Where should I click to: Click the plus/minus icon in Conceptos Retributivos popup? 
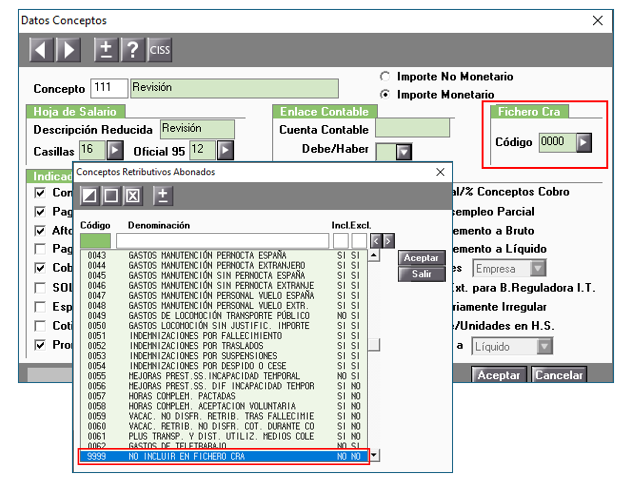click(x=162, y=195)
